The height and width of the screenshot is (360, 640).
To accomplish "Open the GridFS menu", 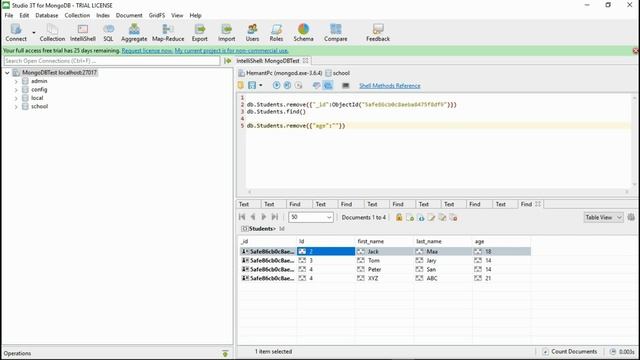I will 157,15.
